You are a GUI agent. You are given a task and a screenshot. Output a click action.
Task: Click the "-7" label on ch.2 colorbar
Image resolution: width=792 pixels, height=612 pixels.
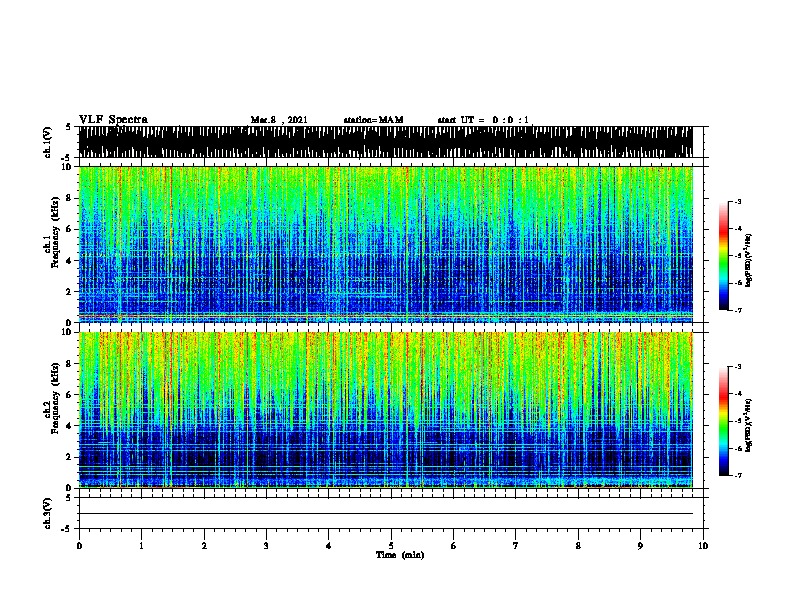coord(737,475)
